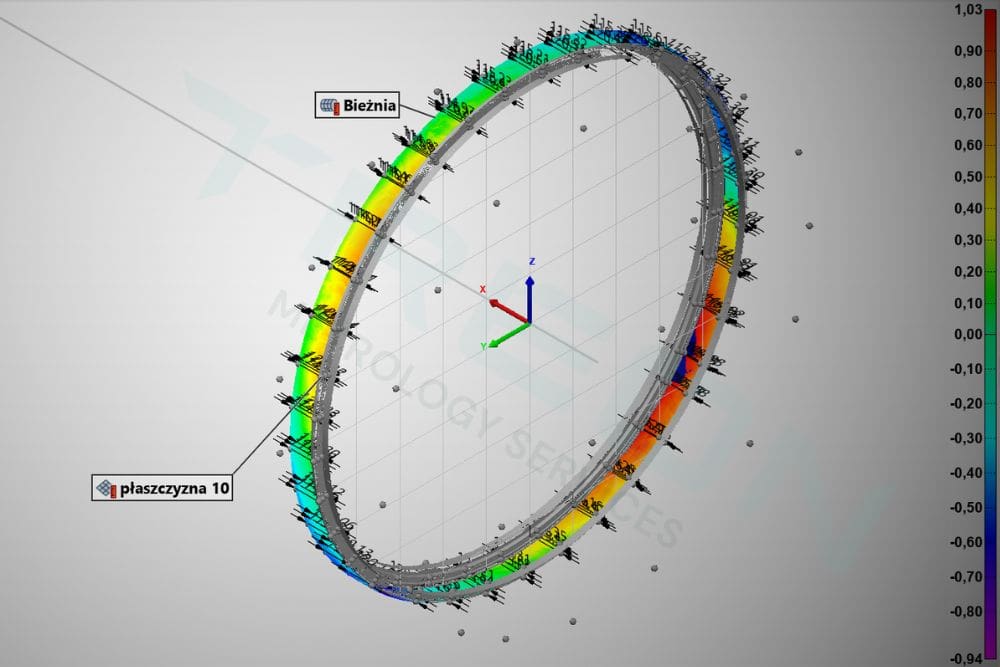Click the 1,03 maximum value on scale
This screenshot has width=1000, height=667.
tap(967, 9)
